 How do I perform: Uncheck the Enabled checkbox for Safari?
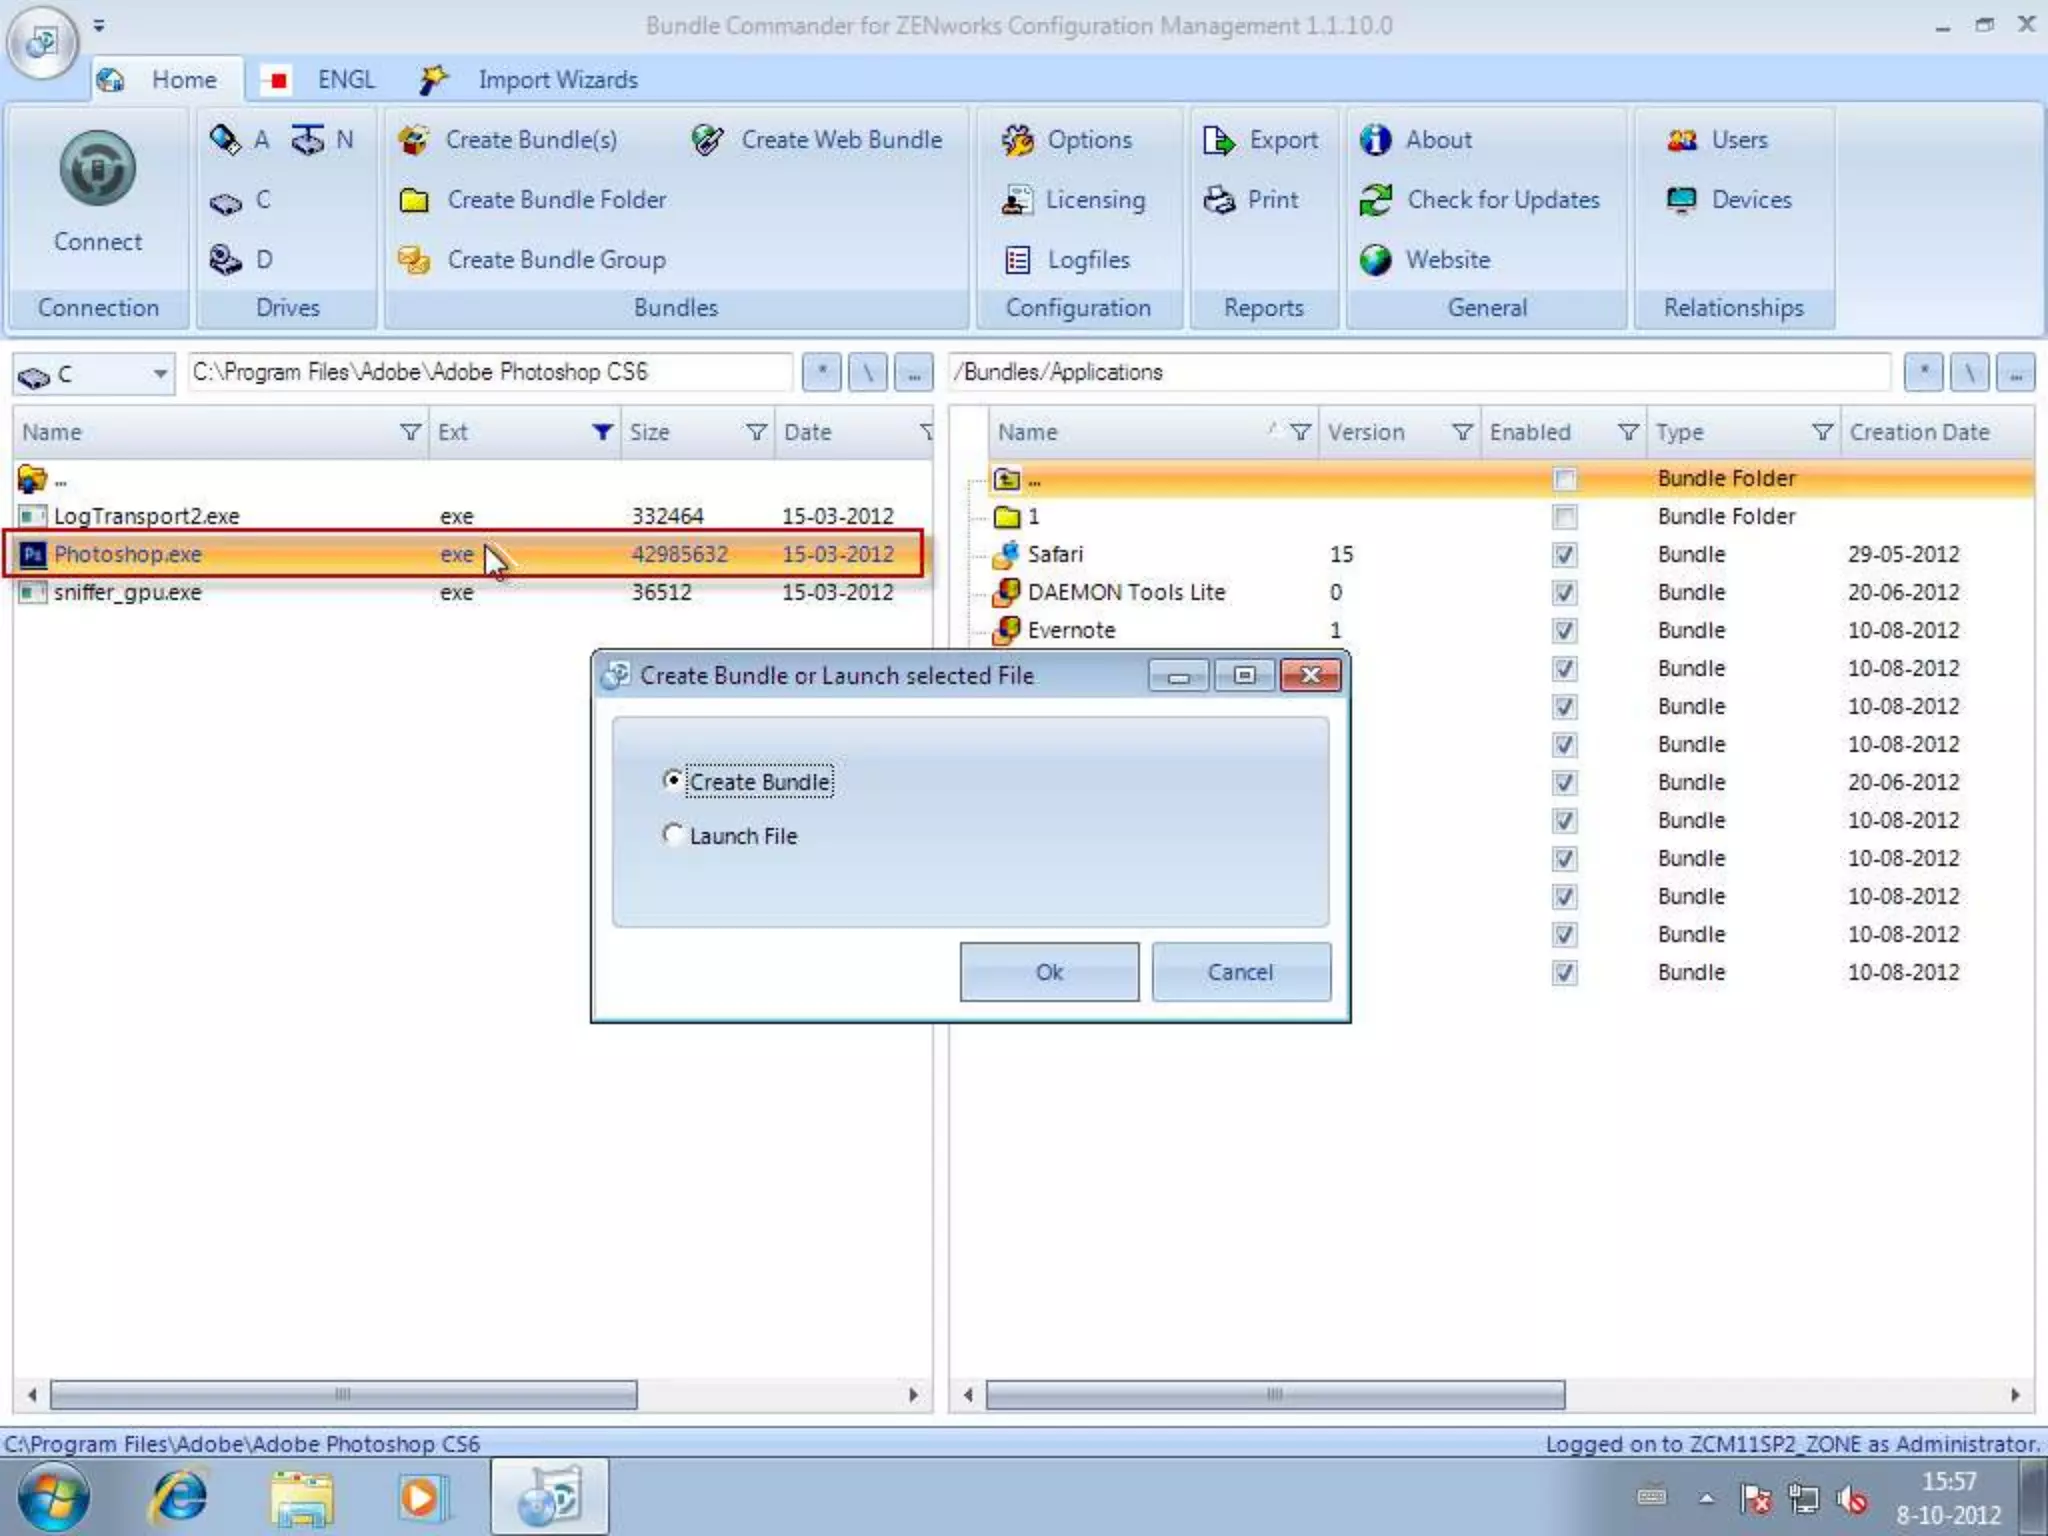click(1564, 554)
